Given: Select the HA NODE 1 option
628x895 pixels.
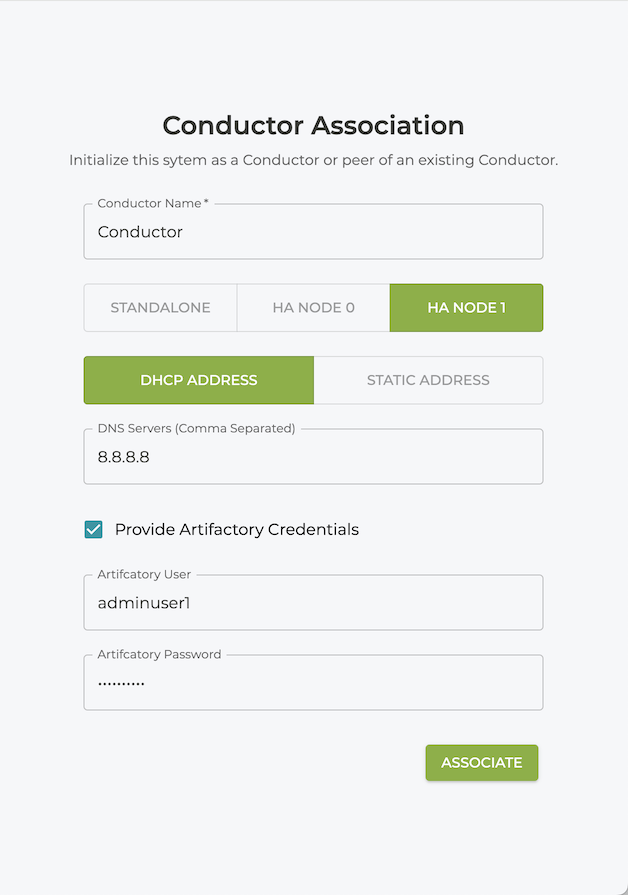Looking at the screenshot, I should 466,308.
